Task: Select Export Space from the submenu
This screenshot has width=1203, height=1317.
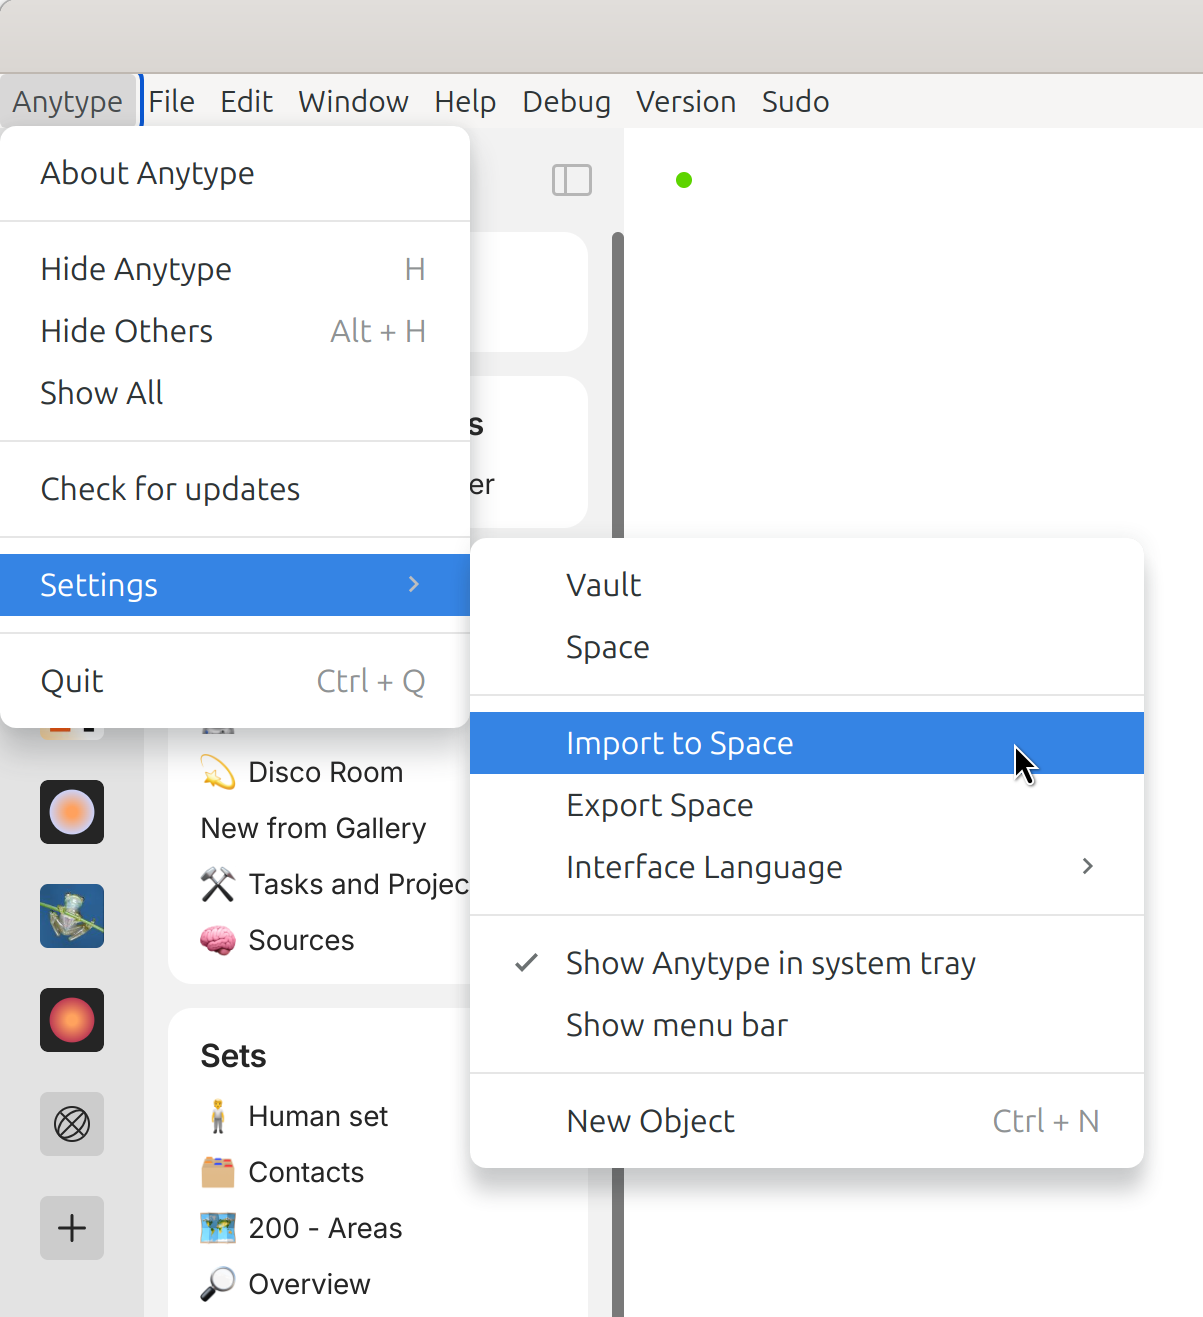Action: (x=659, y=805)
